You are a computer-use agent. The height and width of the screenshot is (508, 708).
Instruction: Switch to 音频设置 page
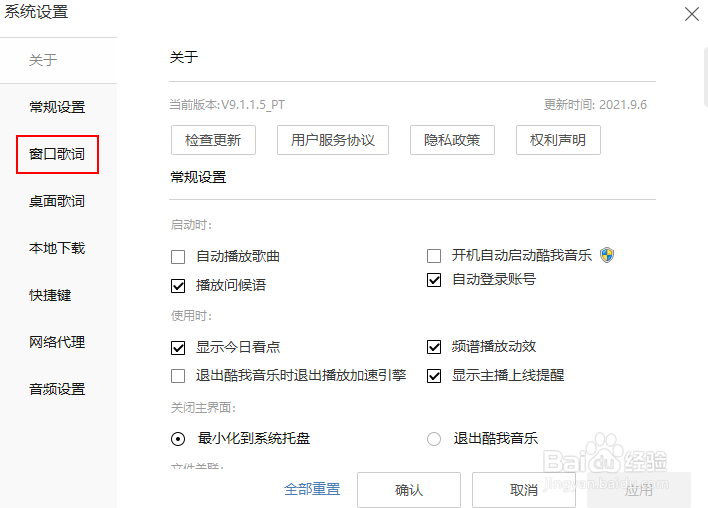click(57, 389)
